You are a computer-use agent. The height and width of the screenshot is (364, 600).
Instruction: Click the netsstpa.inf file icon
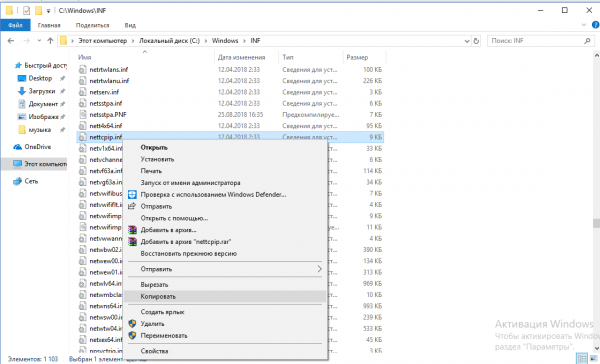[83, 103]
